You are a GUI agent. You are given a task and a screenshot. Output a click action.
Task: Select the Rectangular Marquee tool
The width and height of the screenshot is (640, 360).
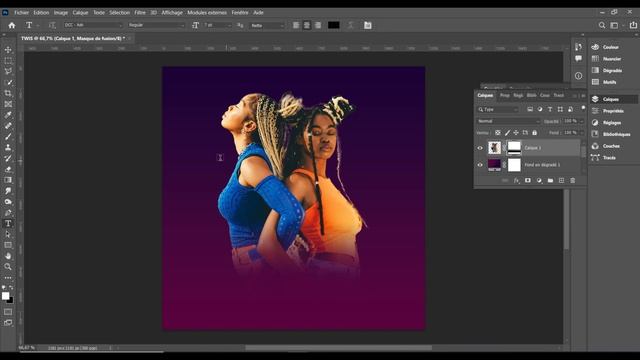[x=8, y=61]
